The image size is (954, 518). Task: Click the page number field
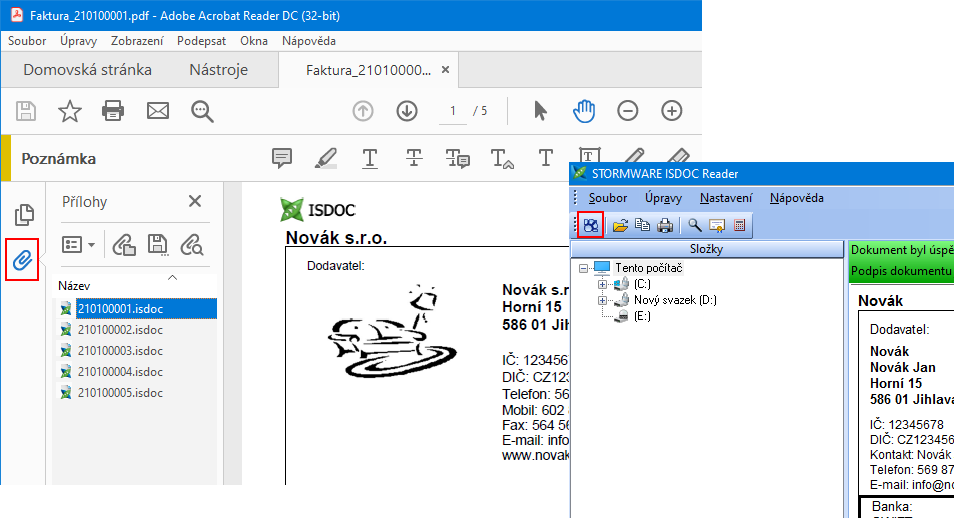click(453, 111)
